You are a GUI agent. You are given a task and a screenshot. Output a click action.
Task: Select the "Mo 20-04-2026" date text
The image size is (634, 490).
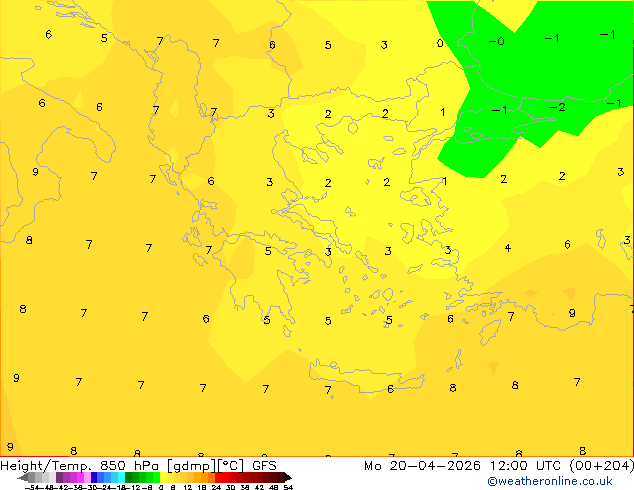click(422, 466)
